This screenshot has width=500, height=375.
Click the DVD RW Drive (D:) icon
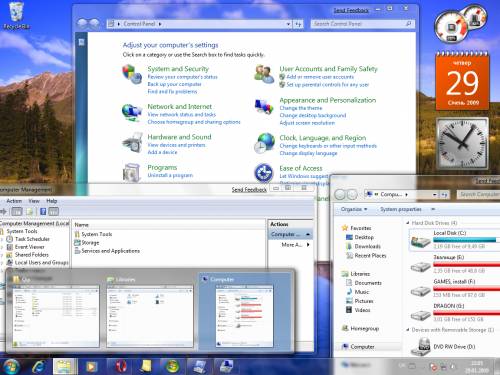tap(420, 347)
